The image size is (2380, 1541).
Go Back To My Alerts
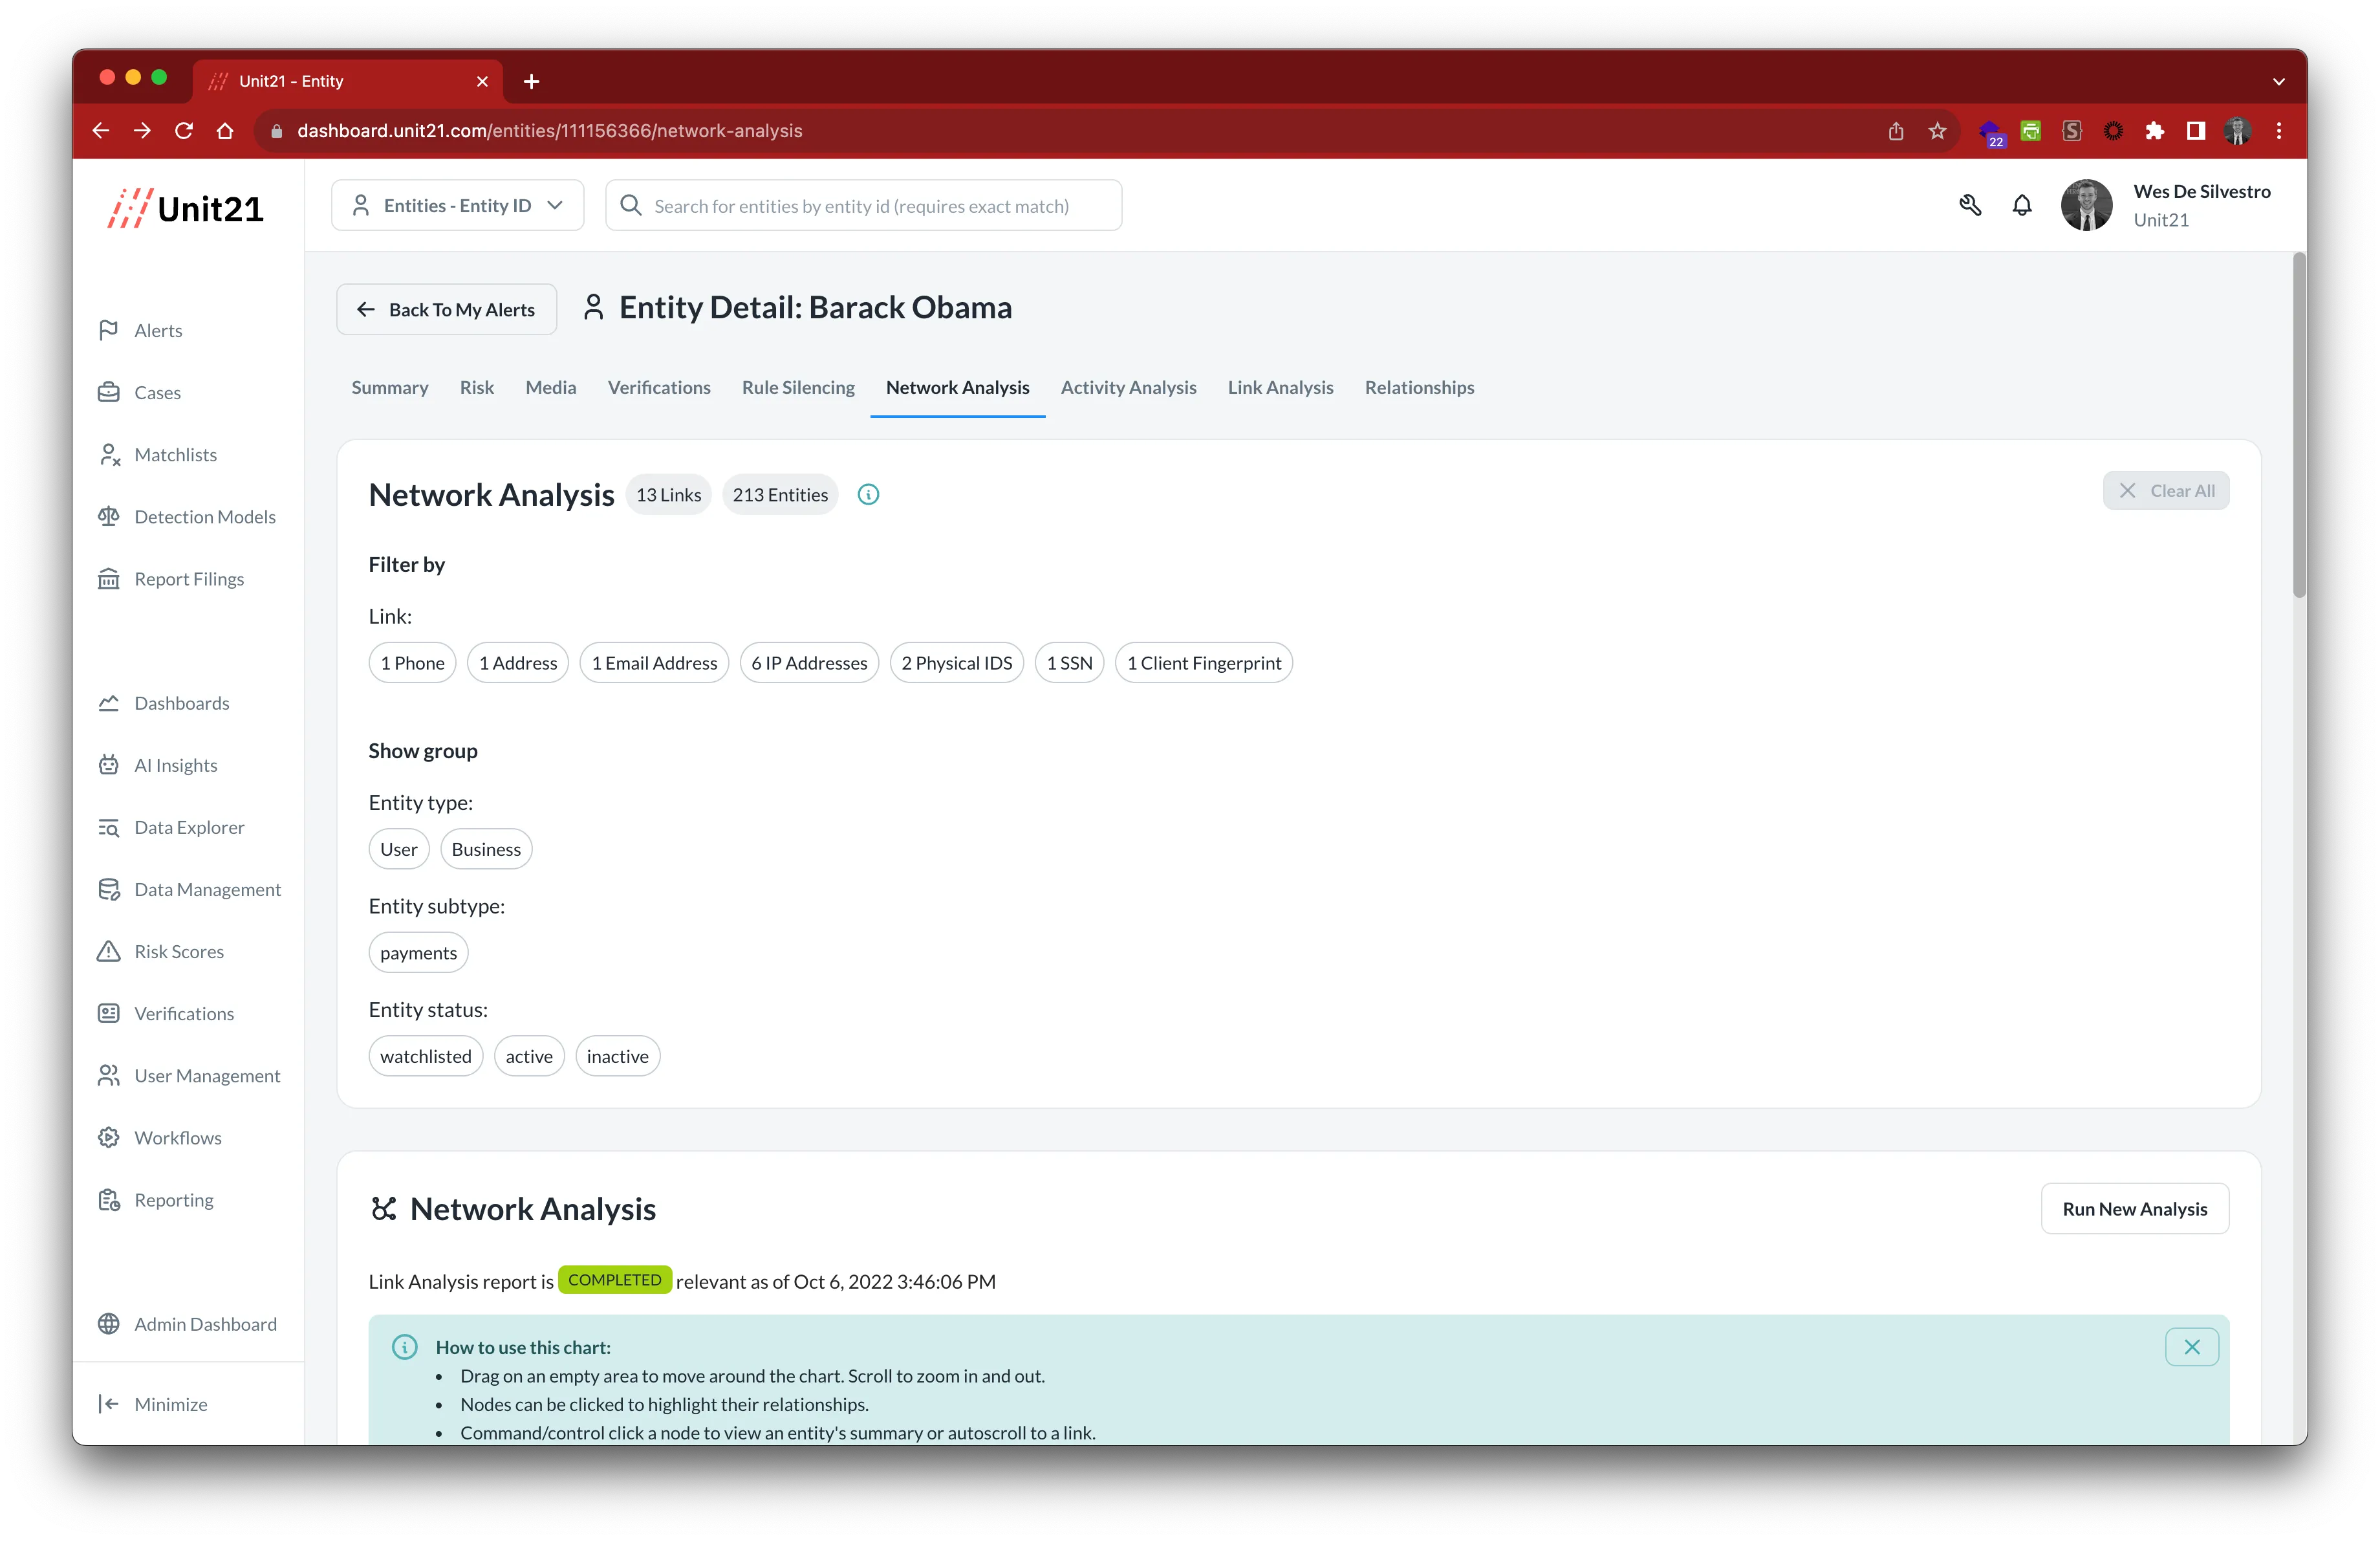pos(446,310)
